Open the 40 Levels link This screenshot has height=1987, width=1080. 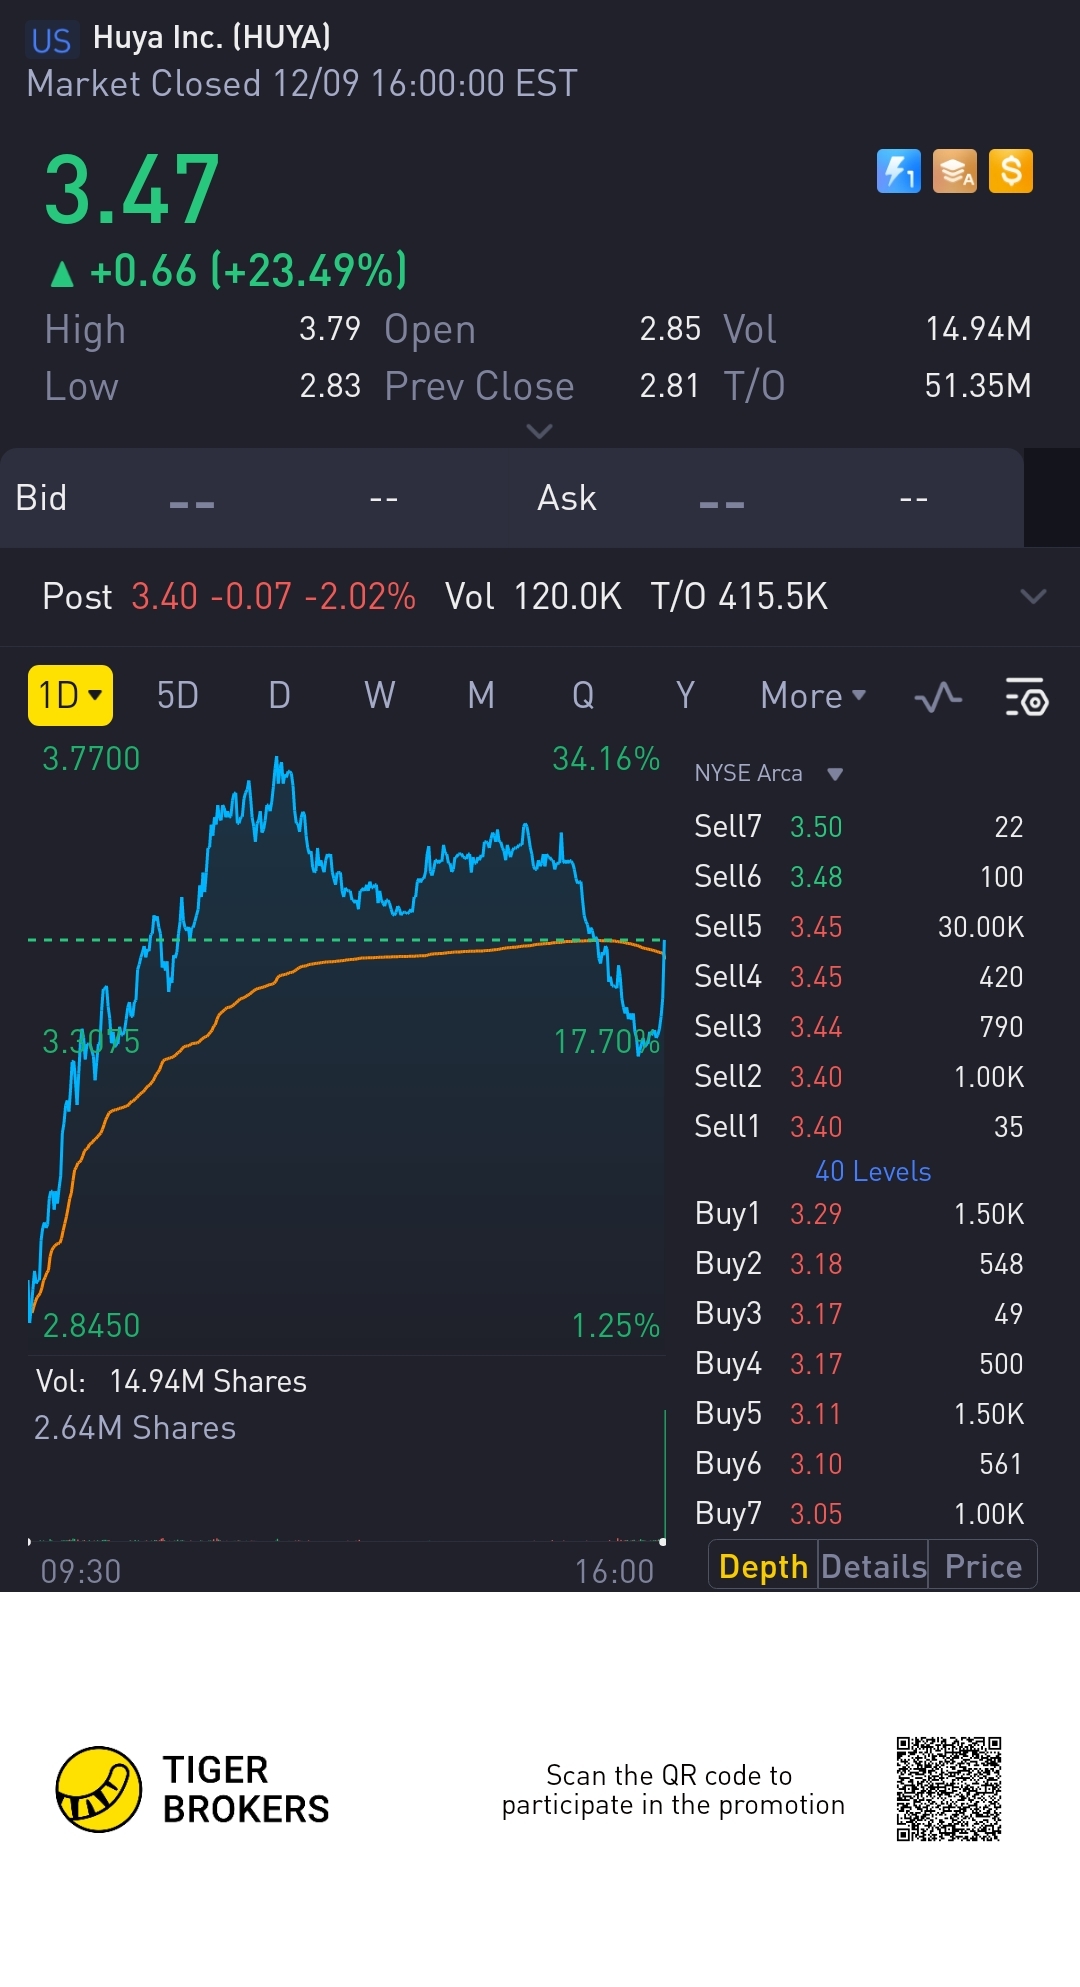point(873,1171)
